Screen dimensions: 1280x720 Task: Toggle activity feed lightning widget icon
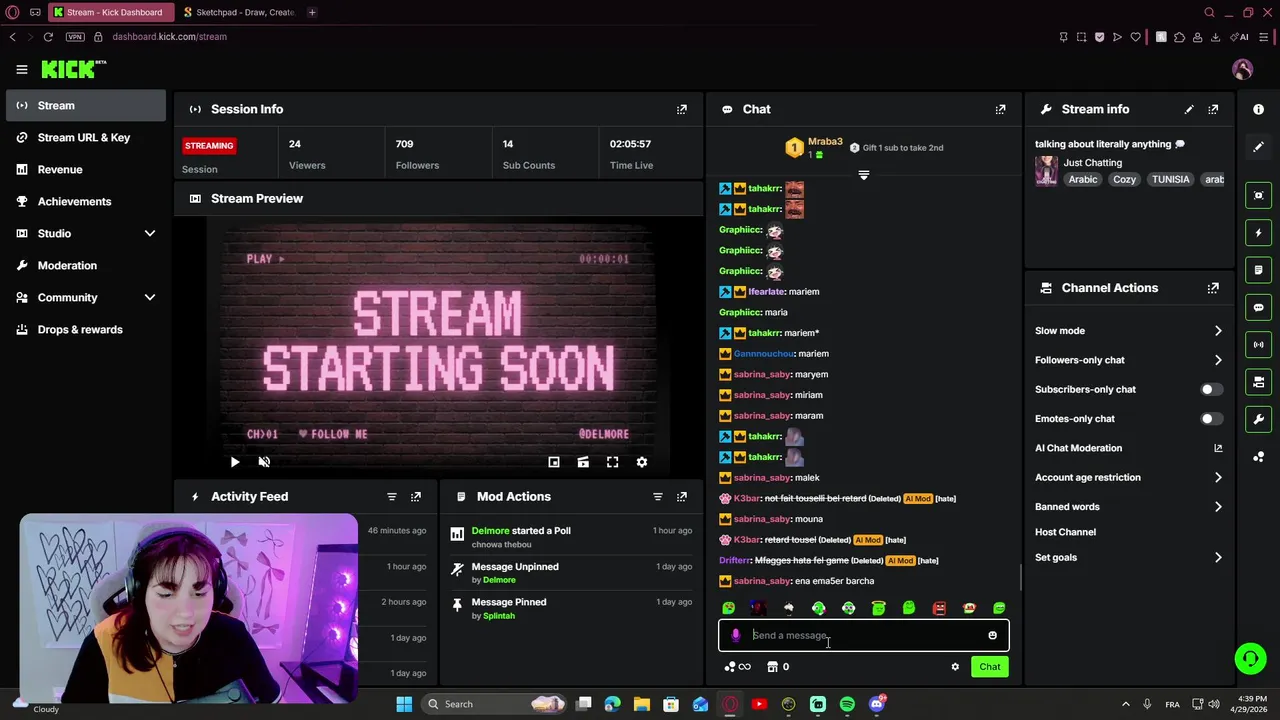click(x=1259, y=233)
